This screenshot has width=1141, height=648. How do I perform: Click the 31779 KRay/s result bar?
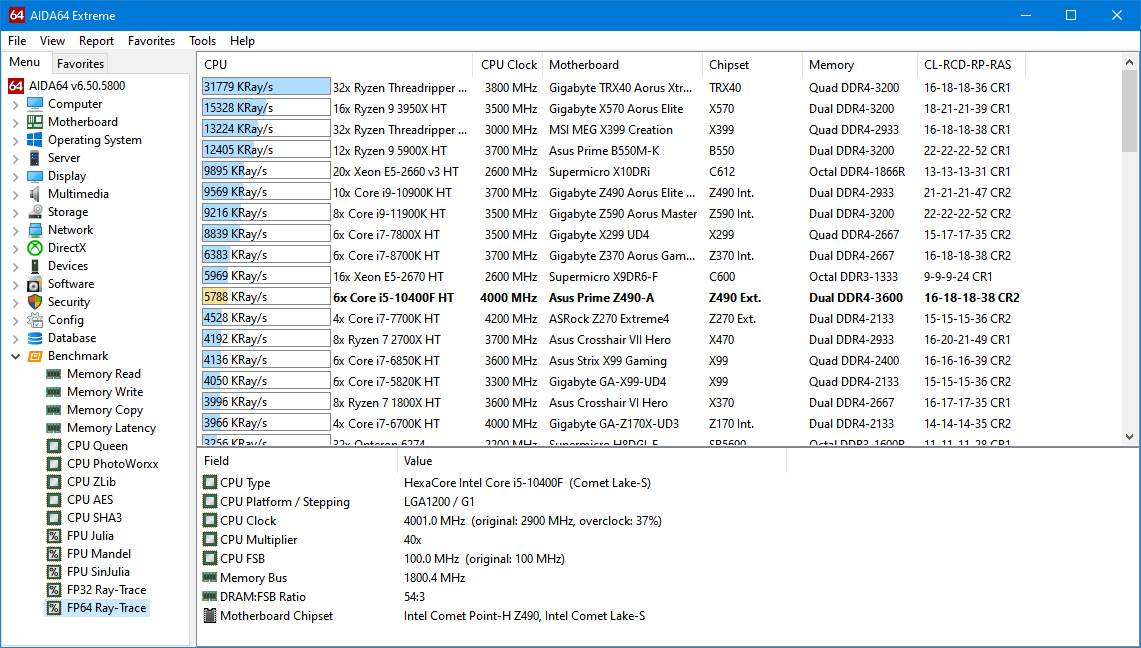click(266, 87)
